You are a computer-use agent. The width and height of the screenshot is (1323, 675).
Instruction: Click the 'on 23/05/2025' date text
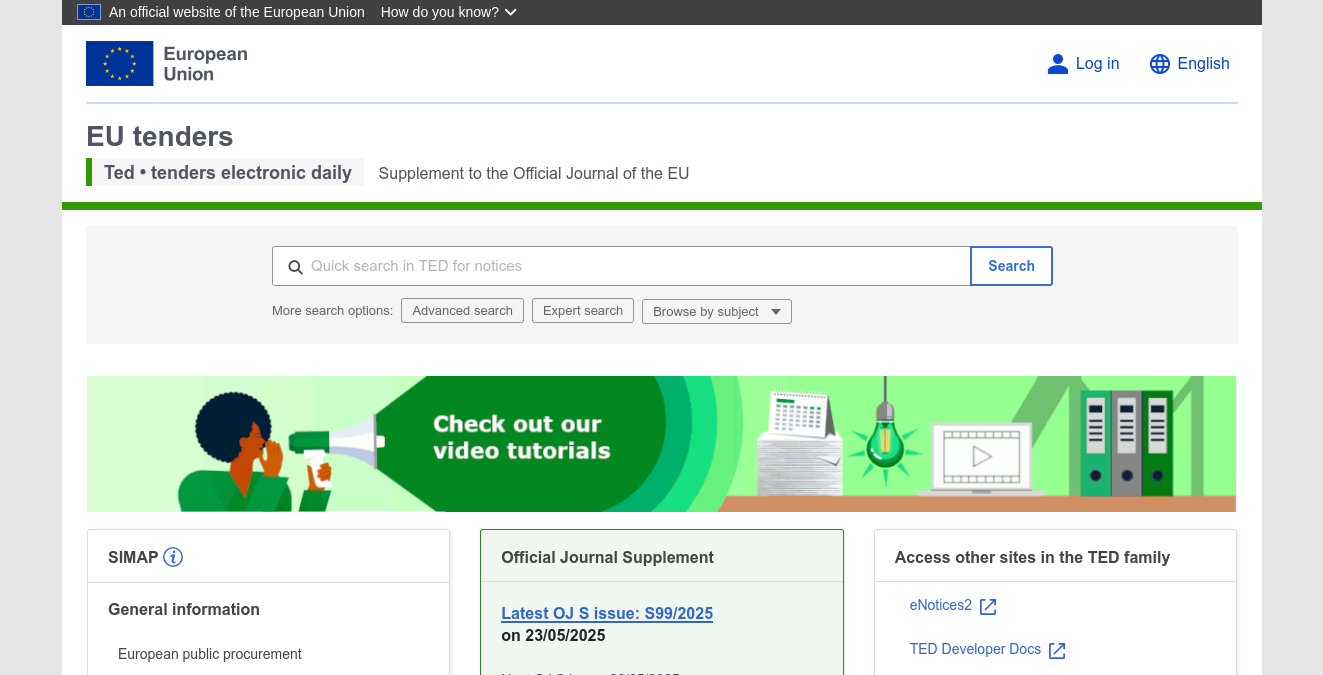tap(553, 635)
